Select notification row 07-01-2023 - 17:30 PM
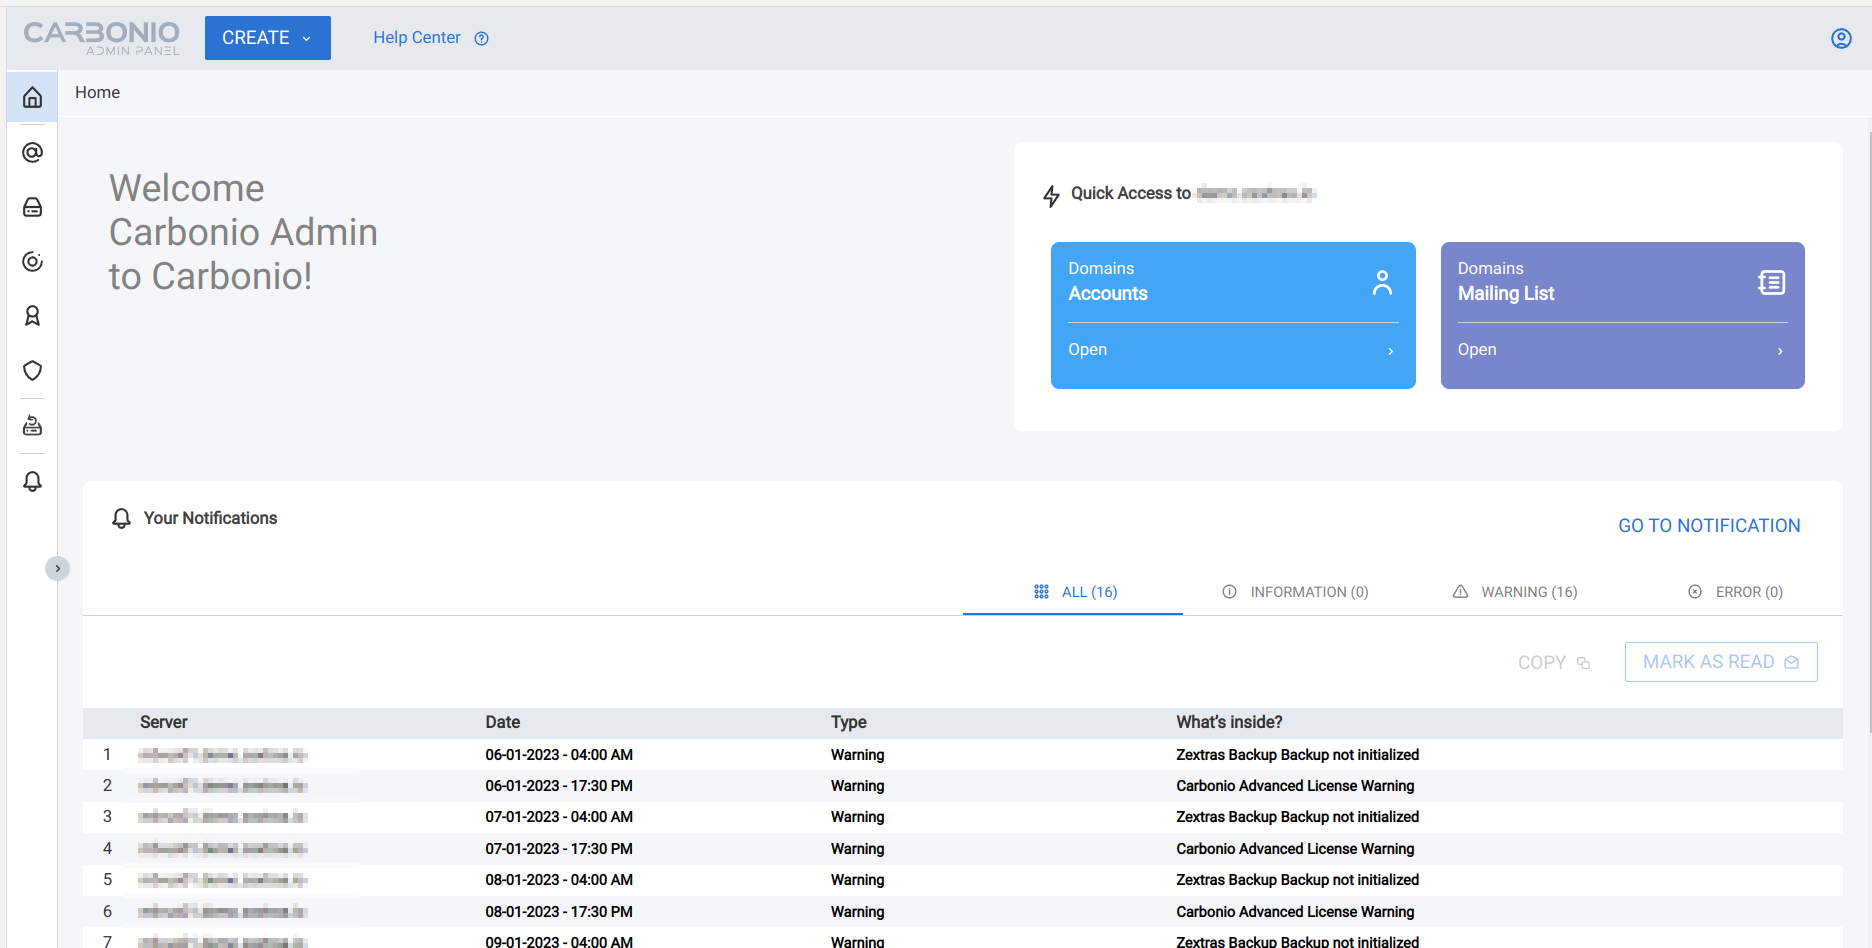Screen dimensions: 1872x948 (963, 849)
